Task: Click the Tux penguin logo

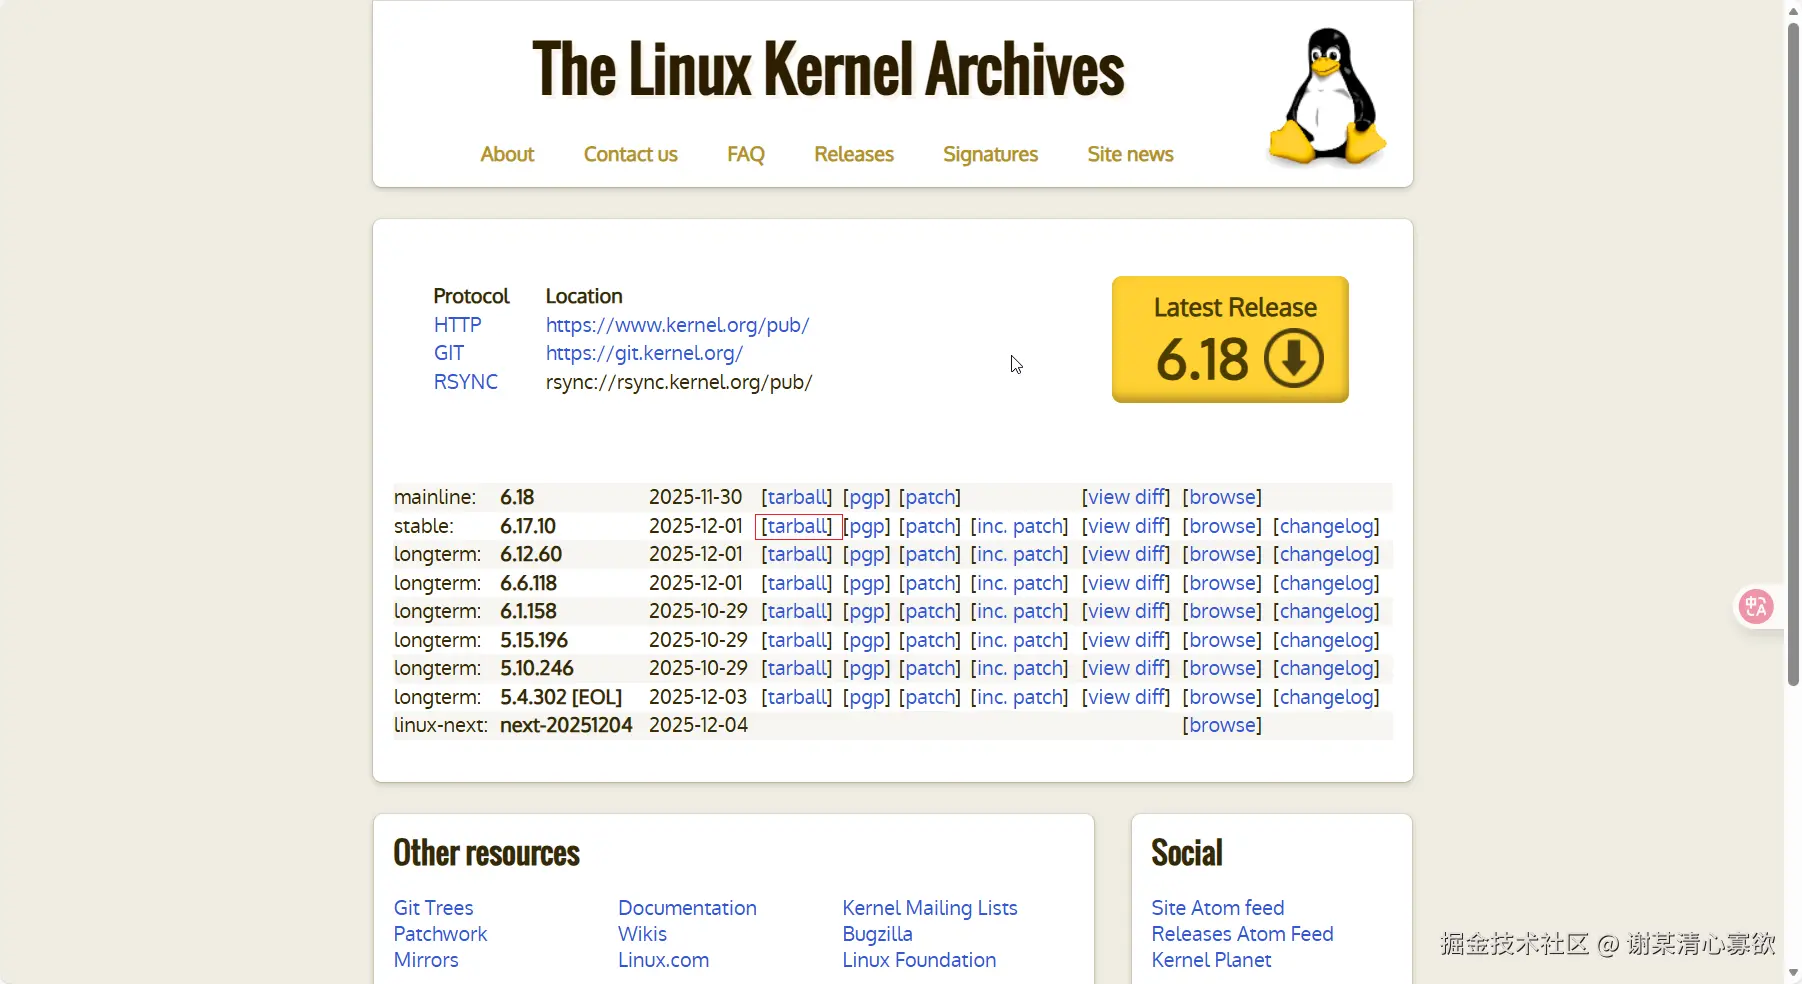Action: click(1327, 96)
